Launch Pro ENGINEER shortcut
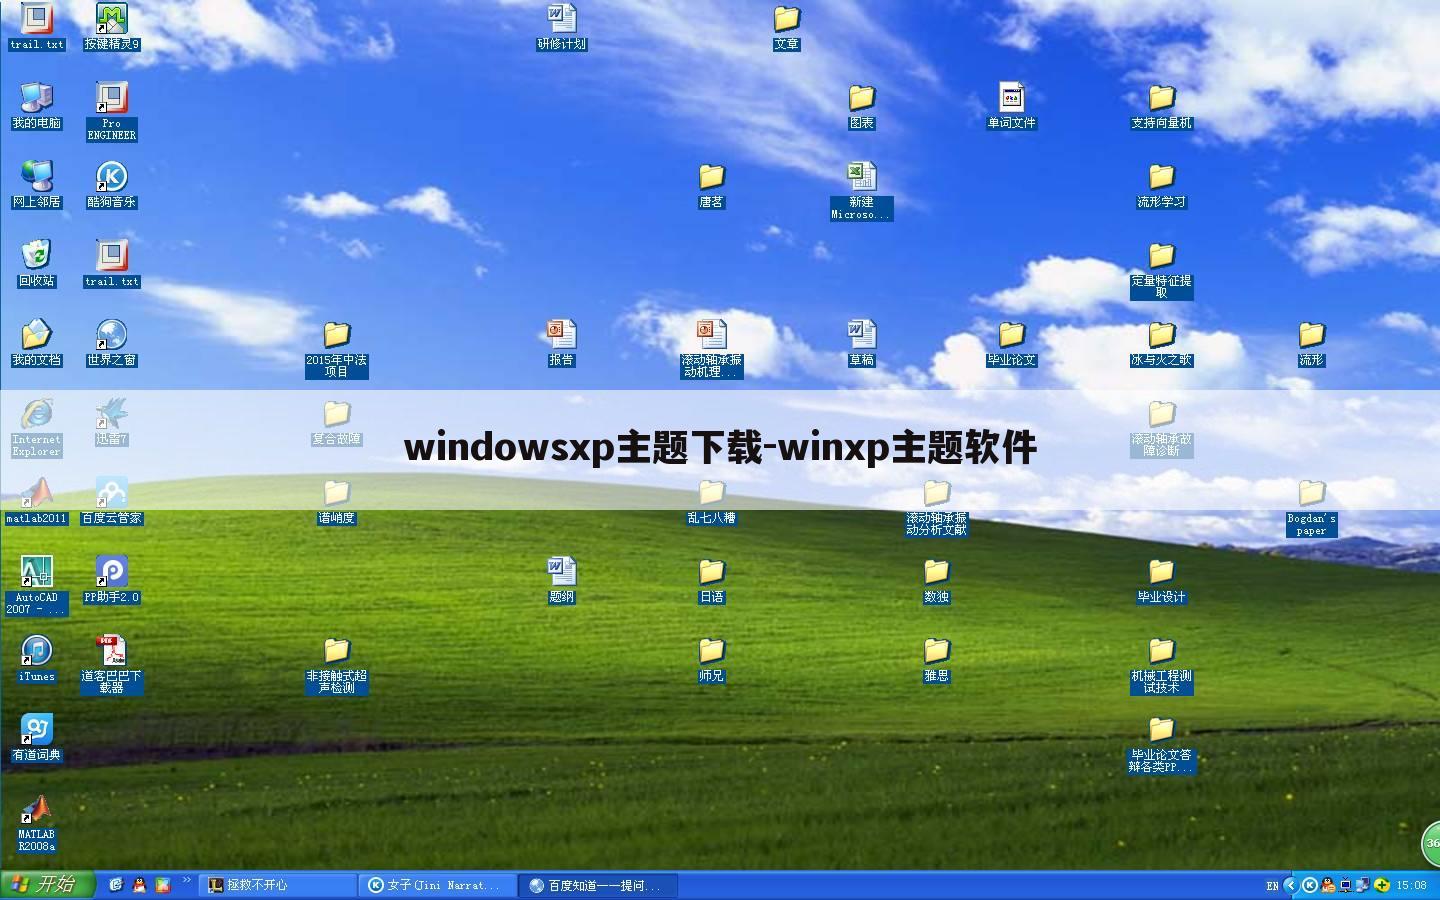Screen dimensions: 1440x900 tap(111, 111)
